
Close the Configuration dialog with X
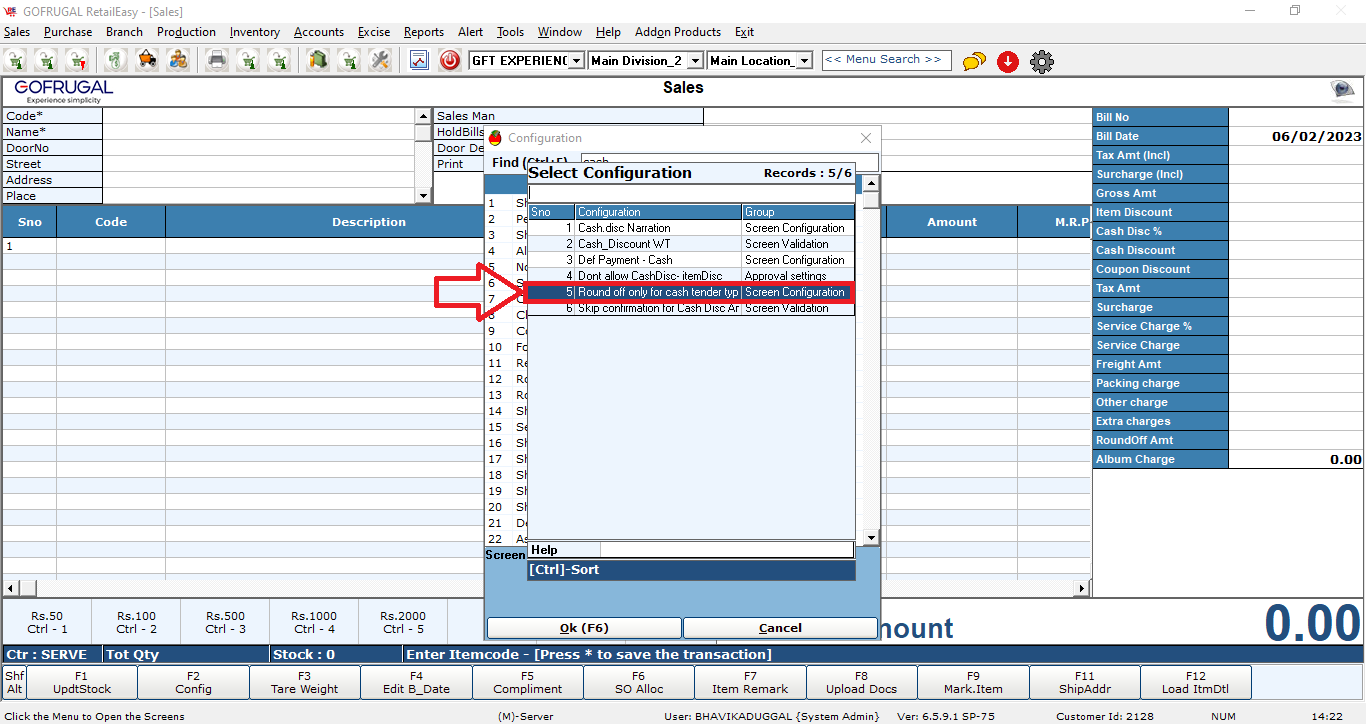(x=866, y=138)
